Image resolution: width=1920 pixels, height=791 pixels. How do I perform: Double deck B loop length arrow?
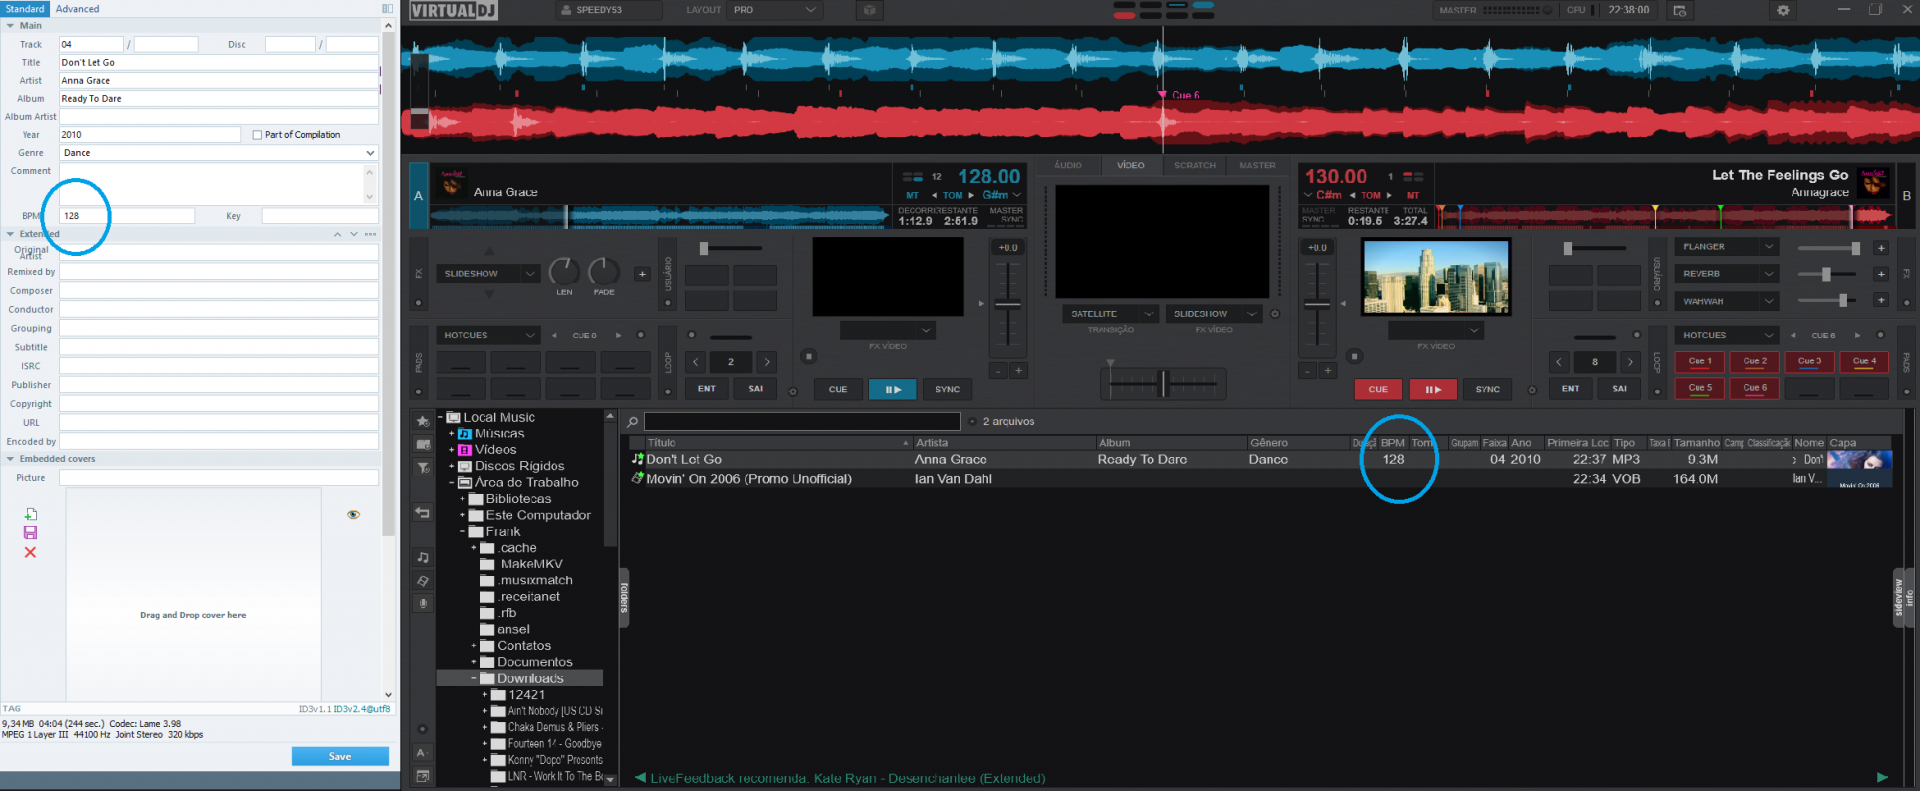point(1630,362)
